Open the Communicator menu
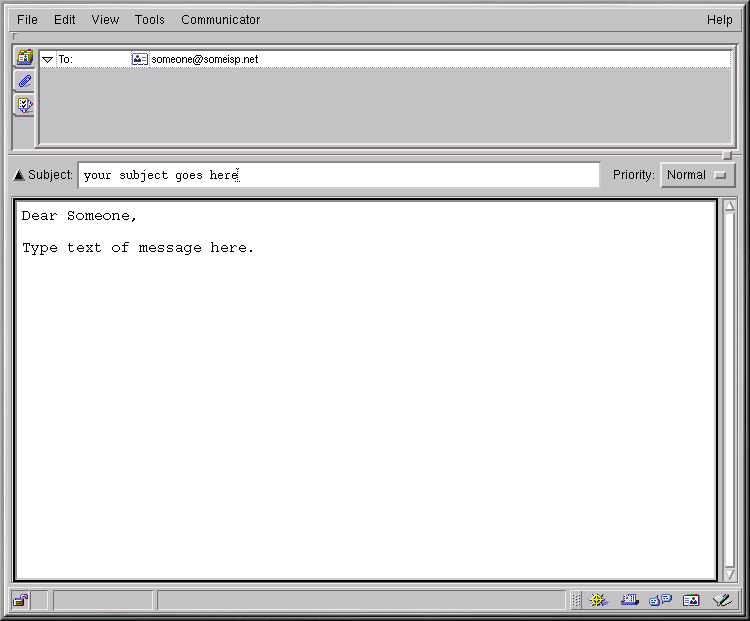 [220, 19]
